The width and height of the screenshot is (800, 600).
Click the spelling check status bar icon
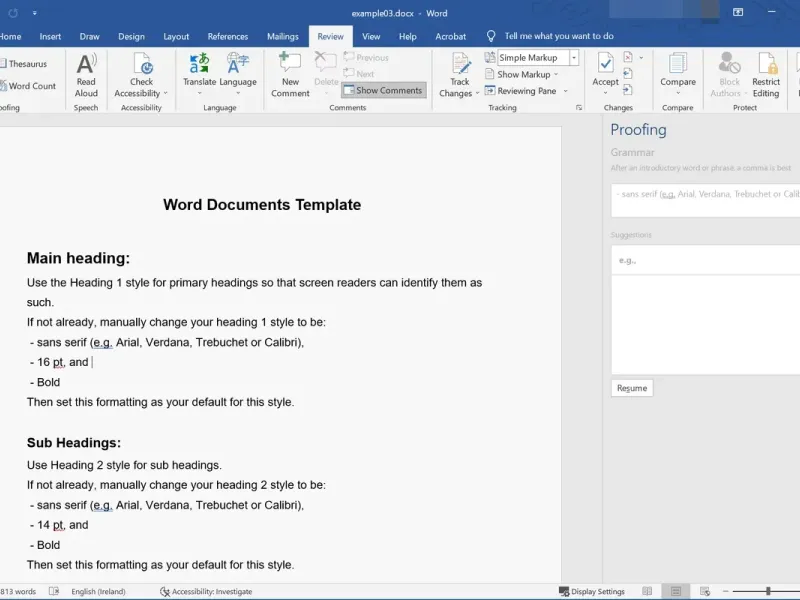(54, 591)
